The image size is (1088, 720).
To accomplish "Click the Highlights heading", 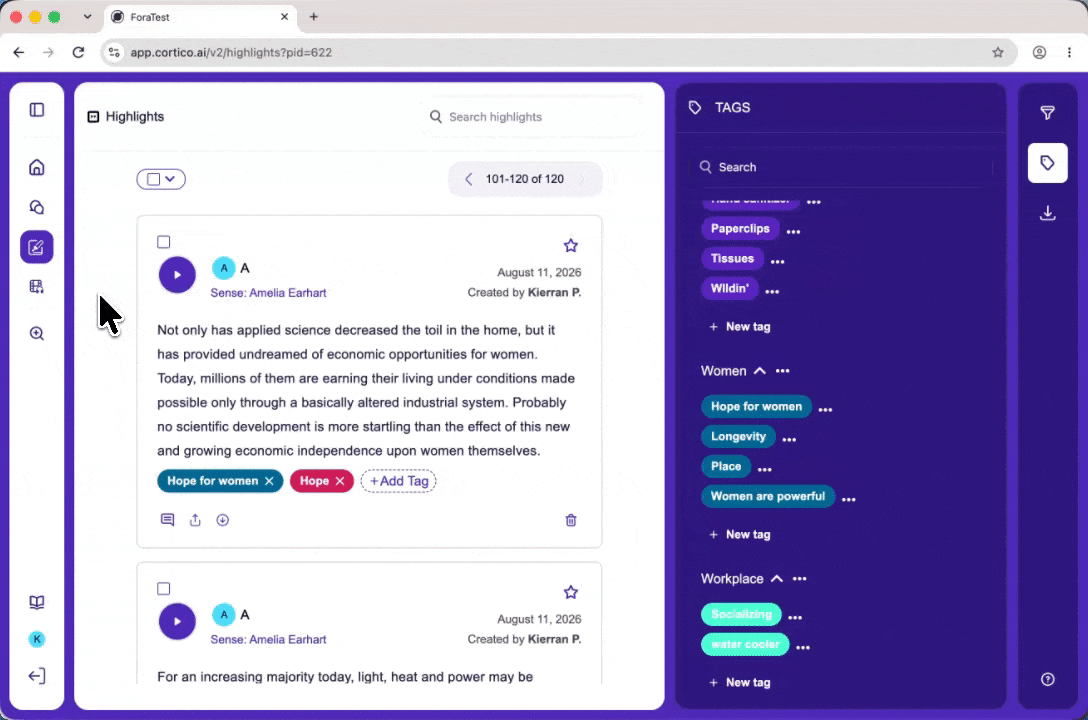I will coord(135,117).
